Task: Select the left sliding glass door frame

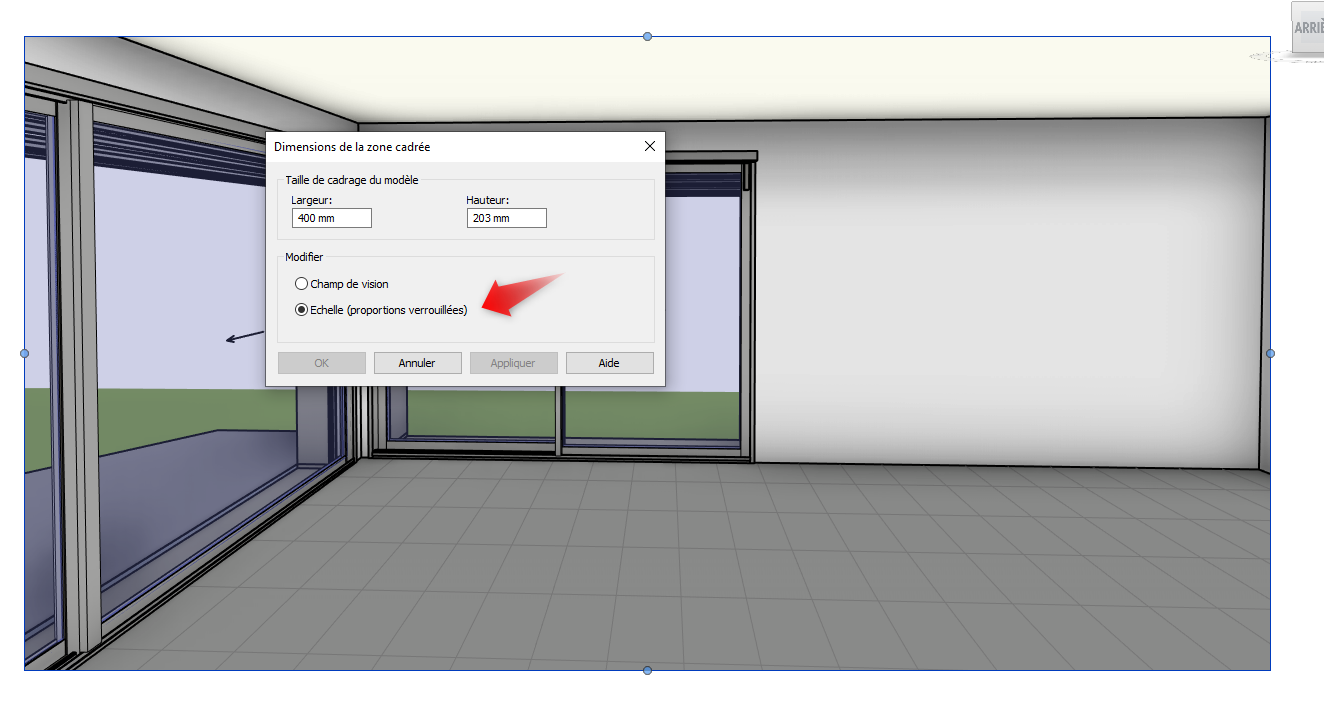Action: tap(78, 380)
